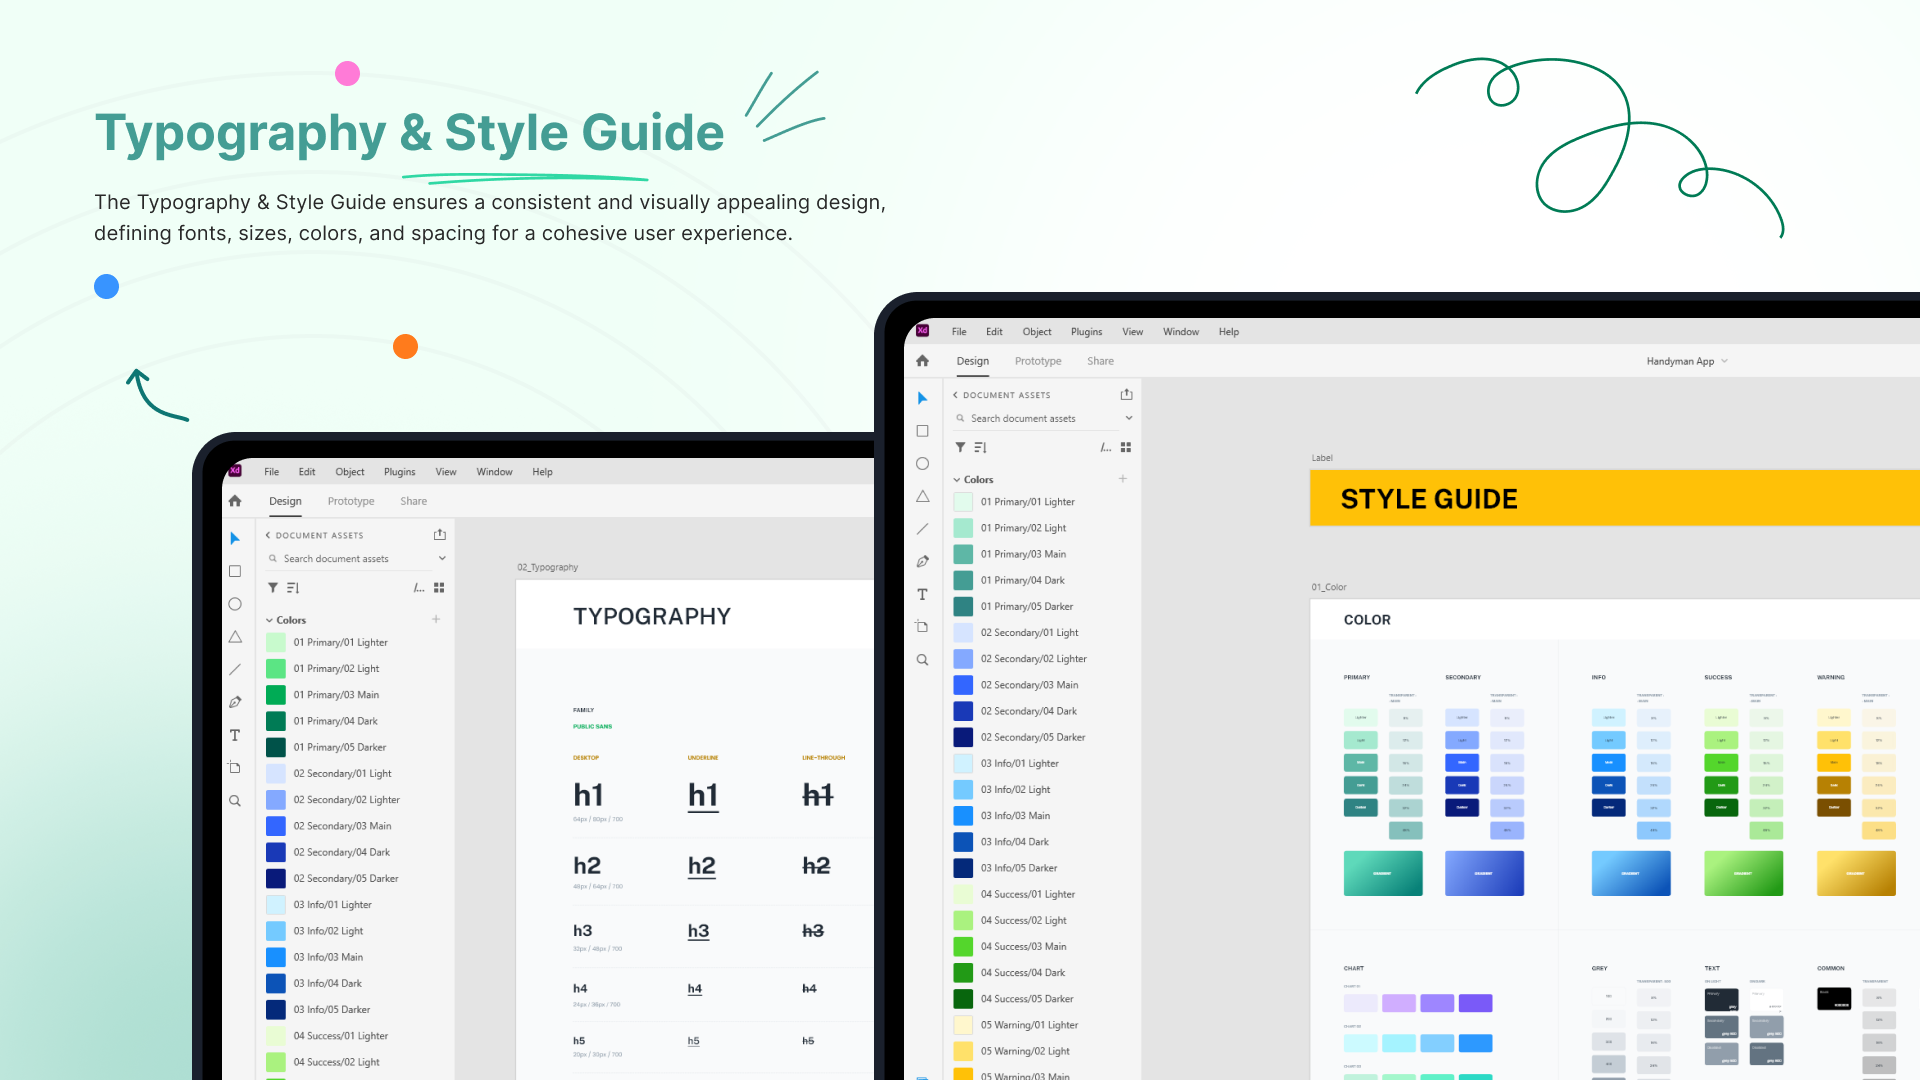The width and height of the screenshot is (1920, 1080).
Task: Add new color with plus in right panel
Action: 1123,479
